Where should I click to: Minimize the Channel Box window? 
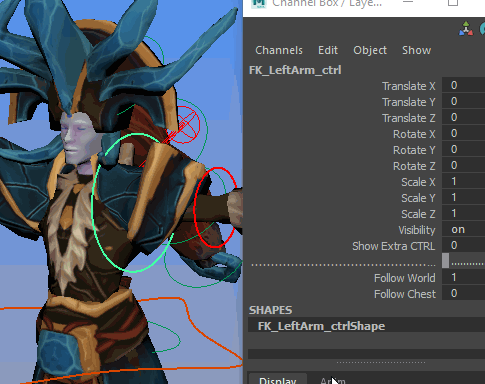click(x=408, y=2)
